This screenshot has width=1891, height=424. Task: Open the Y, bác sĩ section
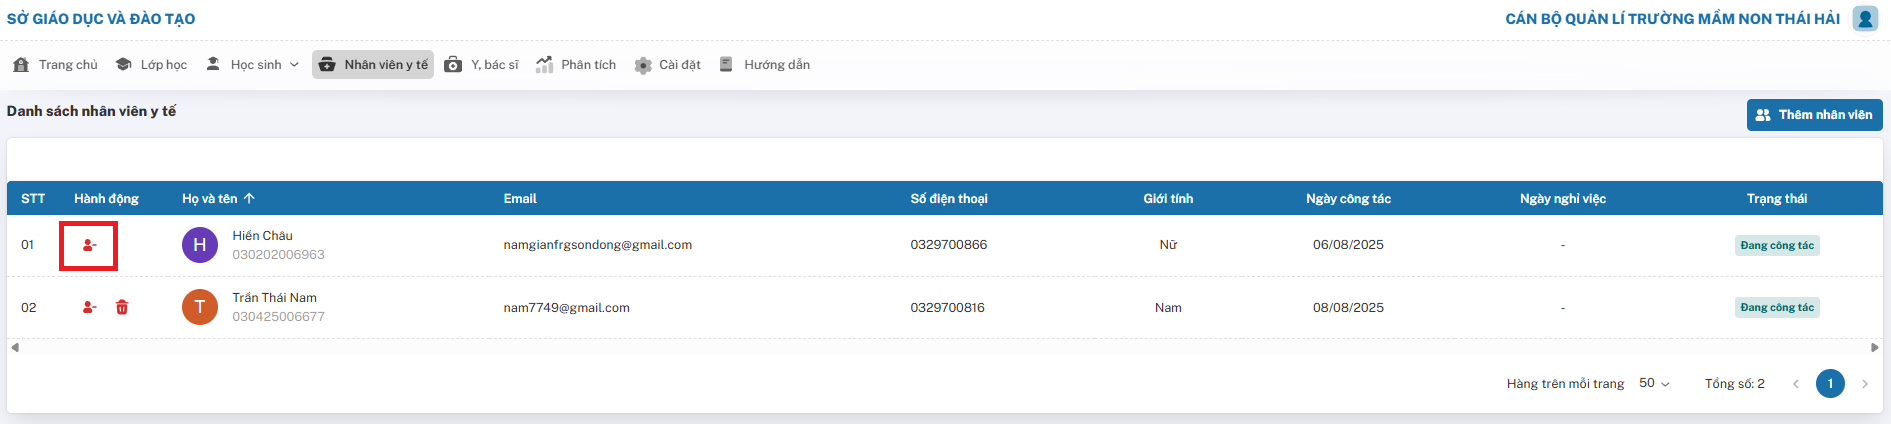pos(482,65)
